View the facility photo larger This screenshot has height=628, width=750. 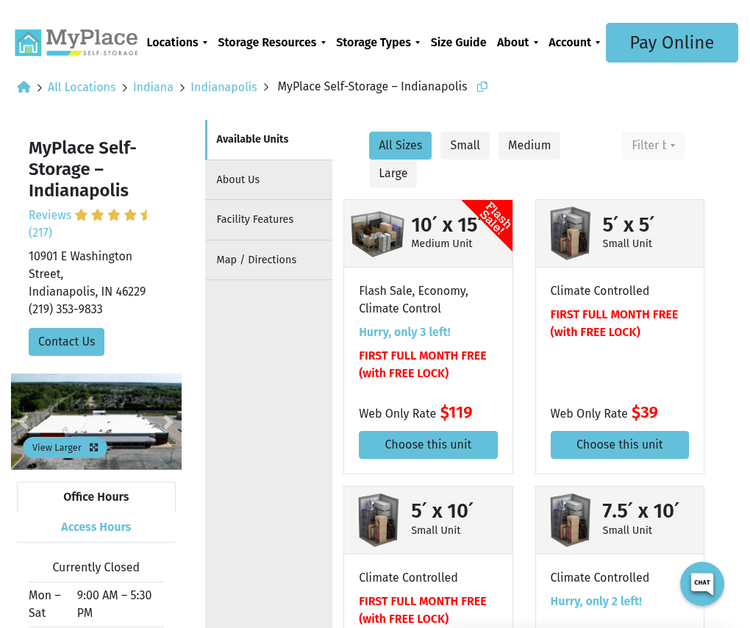[65, 447]
